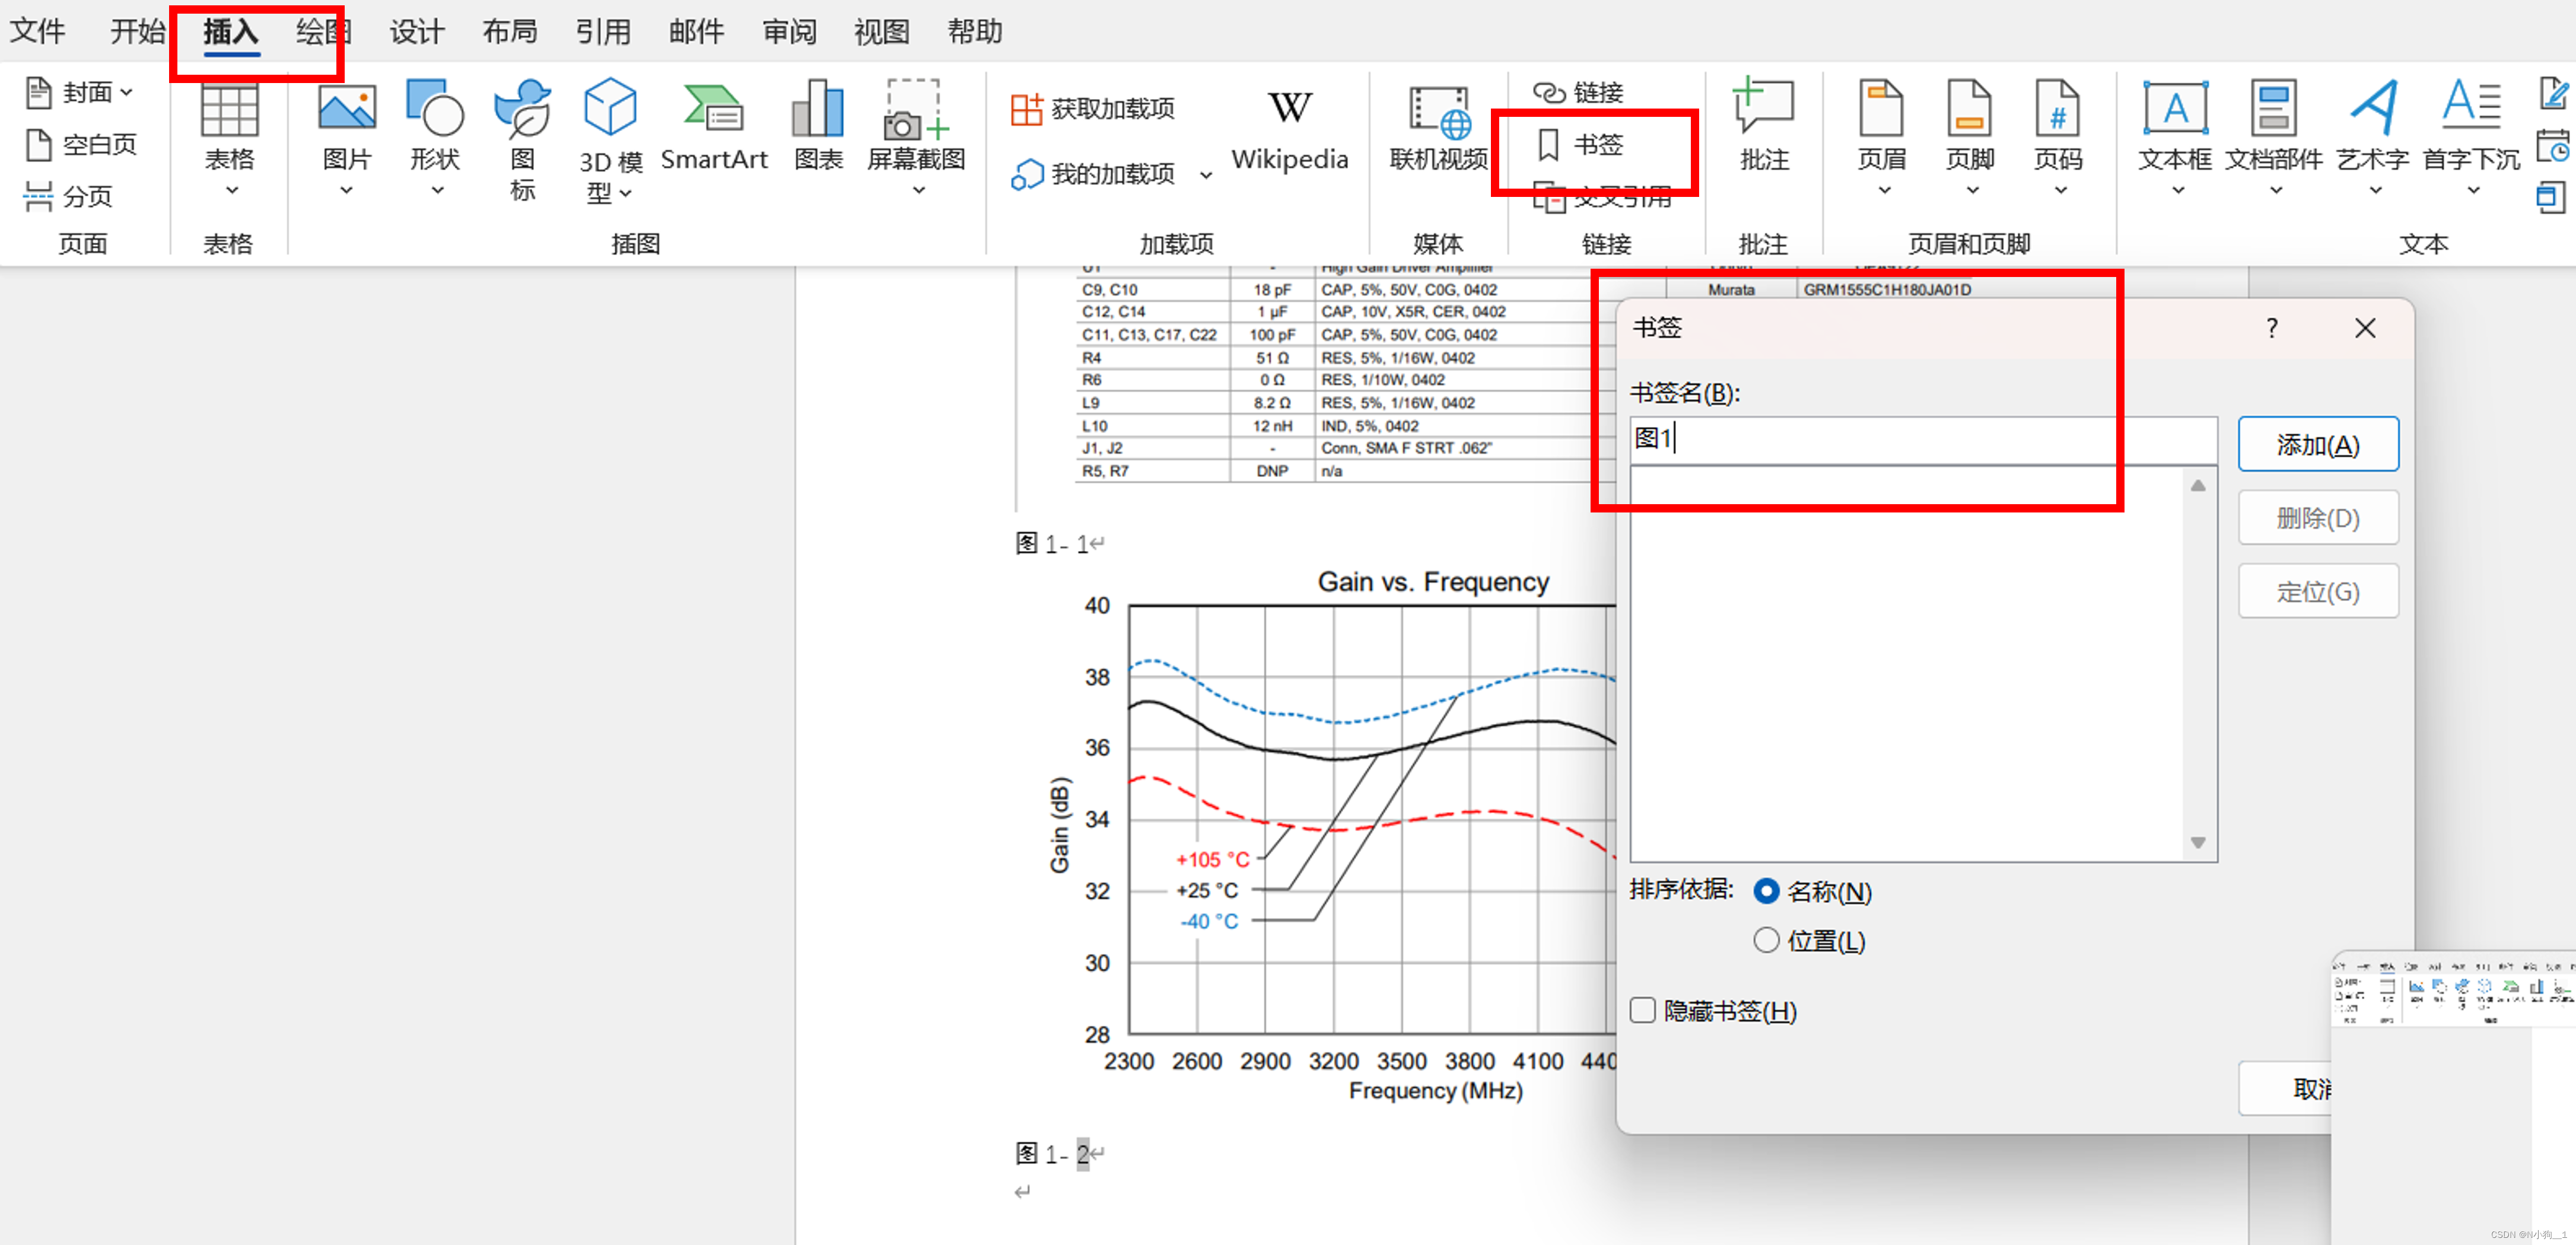Insert a 3D model (3D 模型)

[x=610, y=142]
